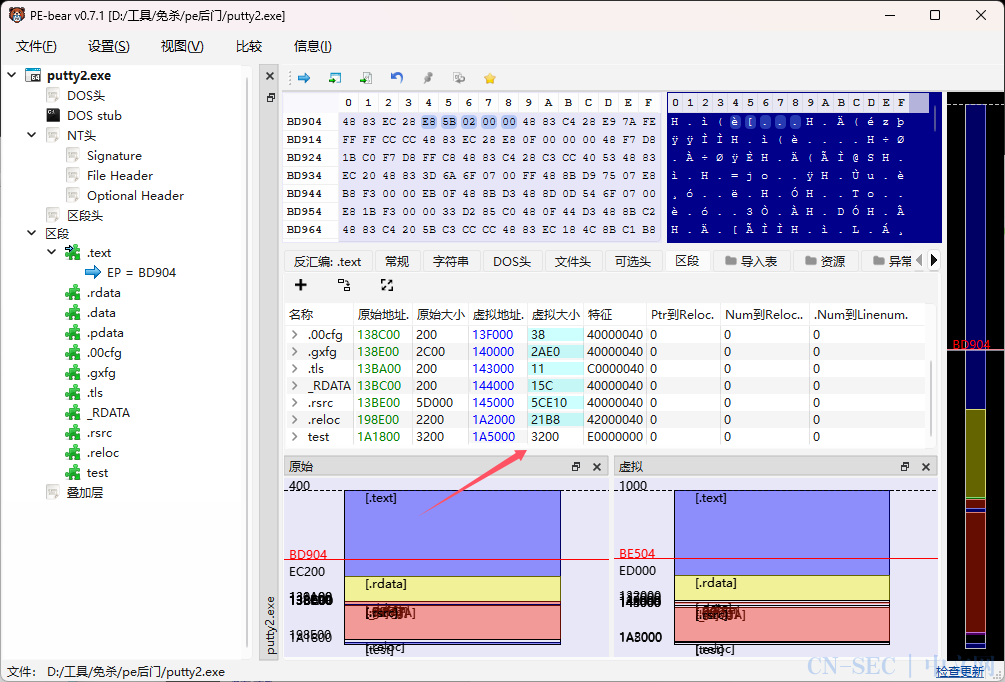Screen dimensions: 1005x682
Task: Expand the .gxfg row in section table
Action: 294,351
